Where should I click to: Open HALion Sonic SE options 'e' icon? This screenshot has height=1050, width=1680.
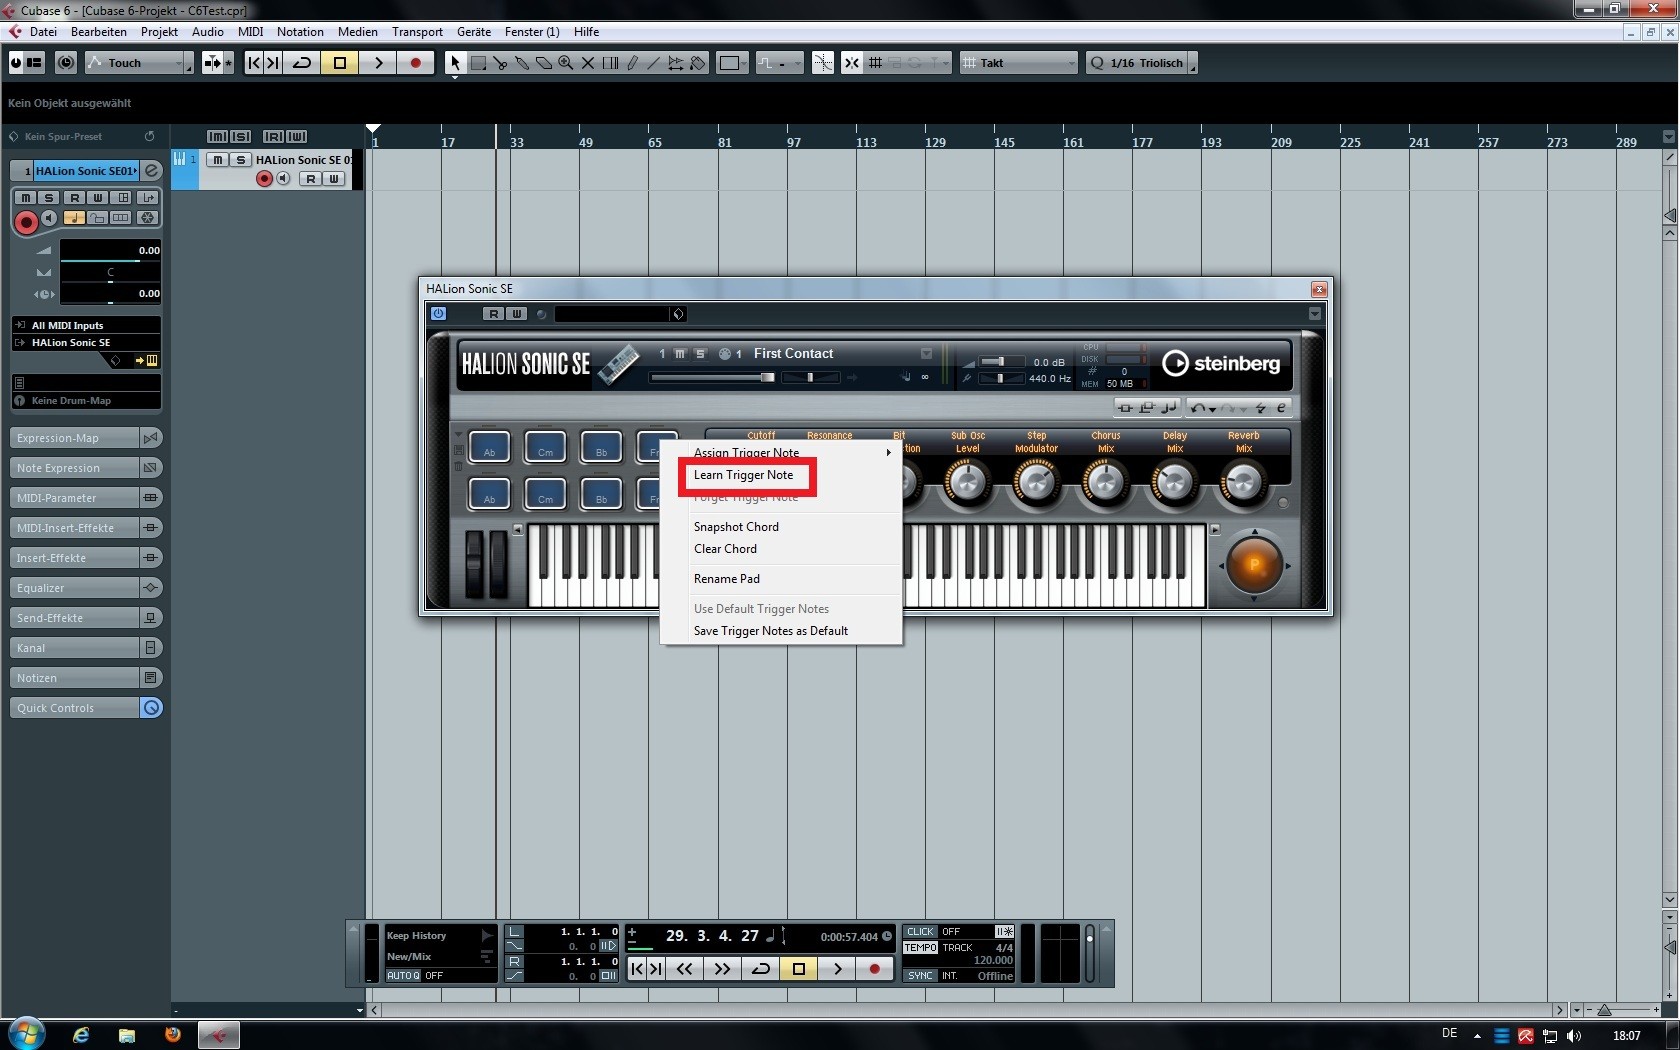(x=1281, y=408)
